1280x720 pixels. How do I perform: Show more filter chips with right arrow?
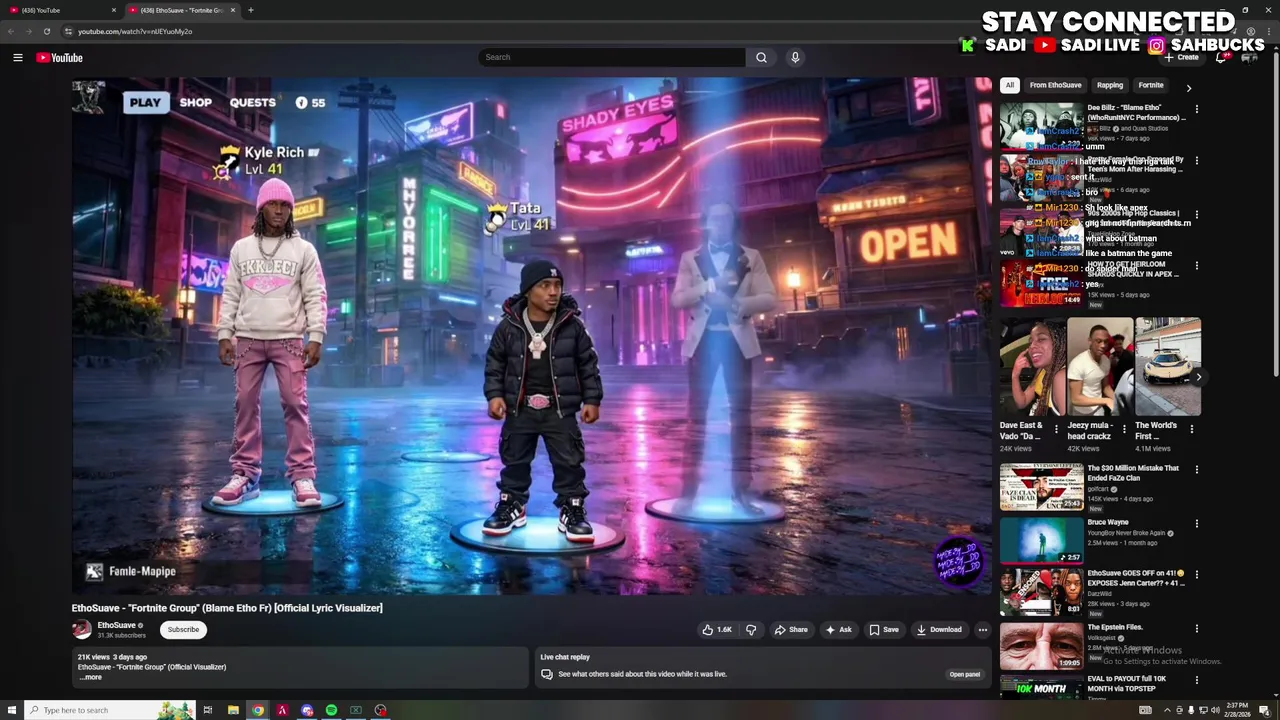pyautogui.click(x=1189, y=88)
